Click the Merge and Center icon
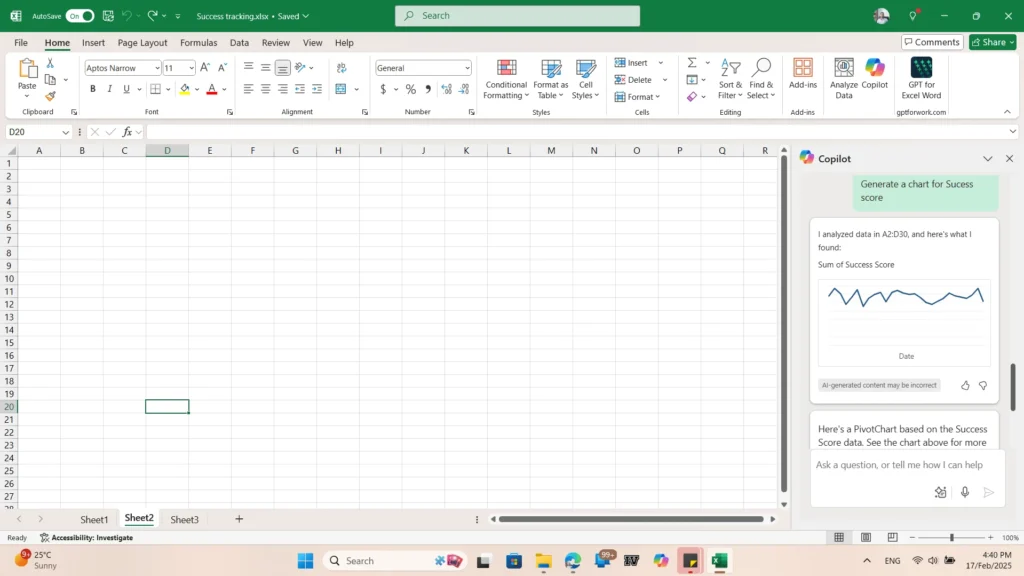 pyautogui.click(x=341, y=89)
